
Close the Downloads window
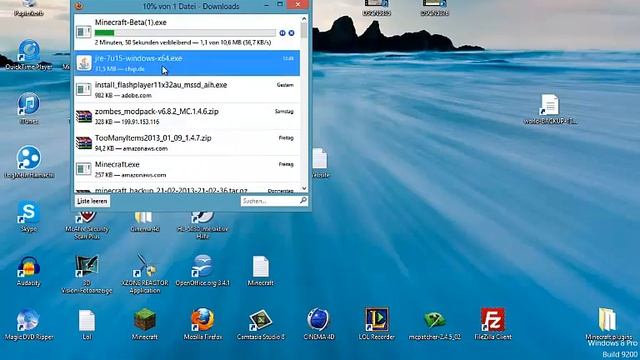[x=298, y=4]
